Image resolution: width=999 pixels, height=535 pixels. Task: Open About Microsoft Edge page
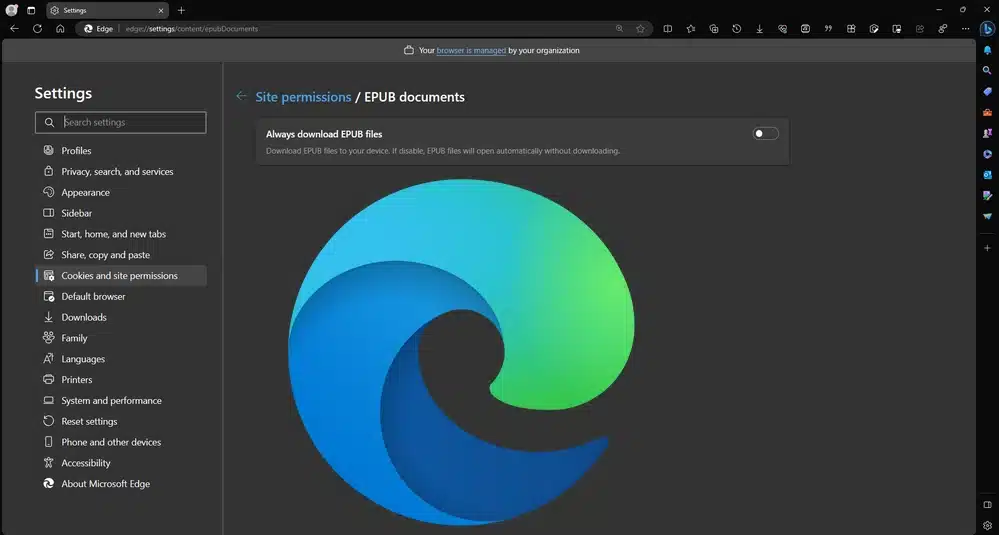pyautogui.click(x=105, y=484)
